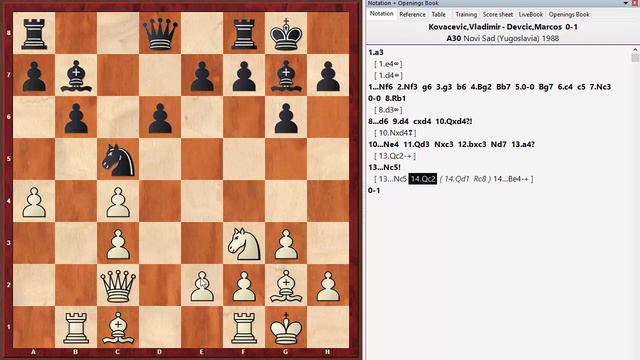
Task: Open the LiveBook tab
Action: tap(531, 14)
